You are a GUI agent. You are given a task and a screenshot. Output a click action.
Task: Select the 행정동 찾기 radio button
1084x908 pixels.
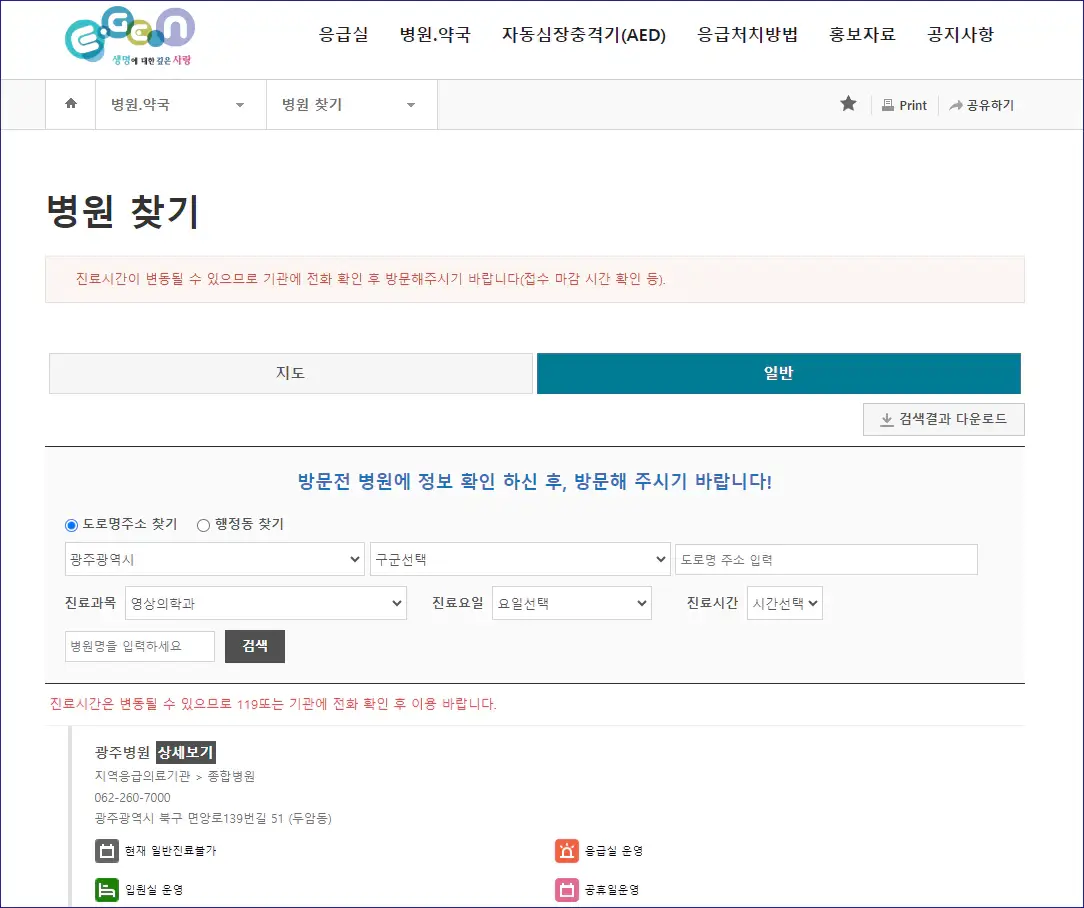pos(203,524)
